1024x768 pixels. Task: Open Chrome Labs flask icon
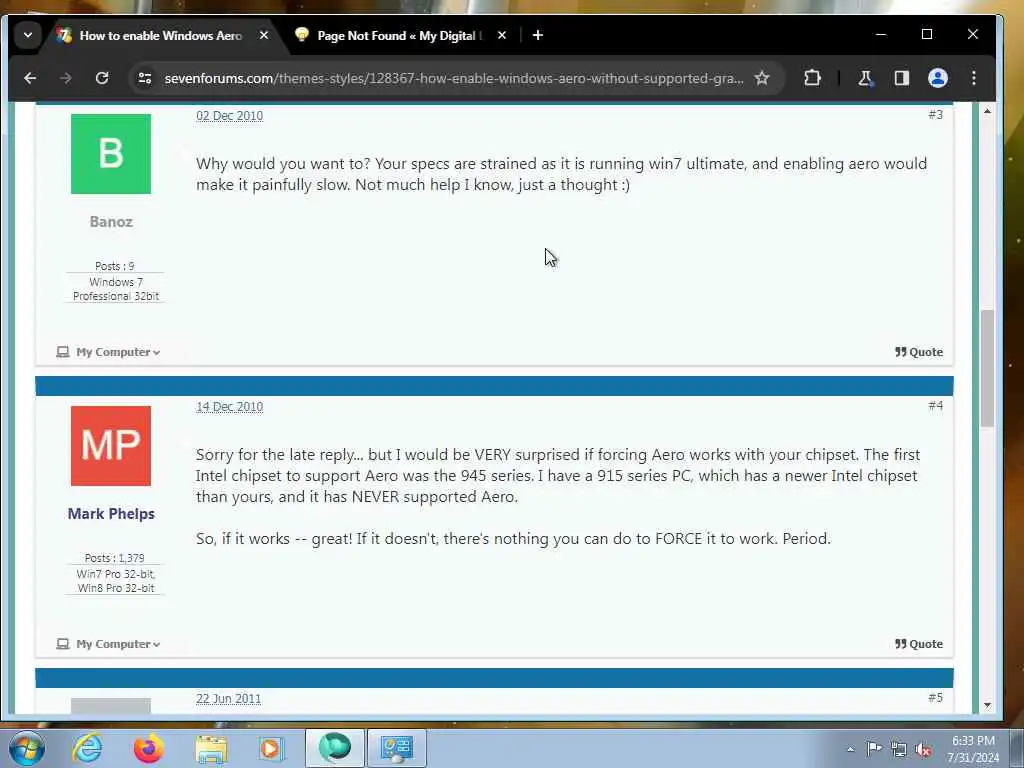tap(865, 78)
